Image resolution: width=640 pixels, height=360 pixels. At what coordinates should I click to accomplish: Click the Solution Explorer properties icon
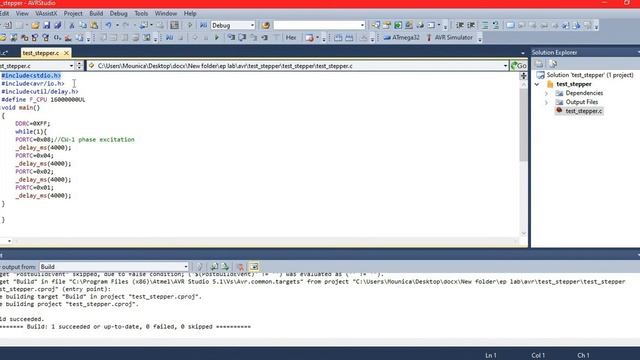(x=539, y=64)
